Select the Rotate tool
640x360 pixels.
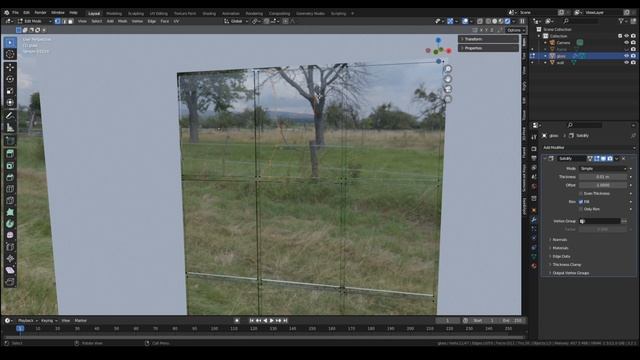[x=10, y=79]
